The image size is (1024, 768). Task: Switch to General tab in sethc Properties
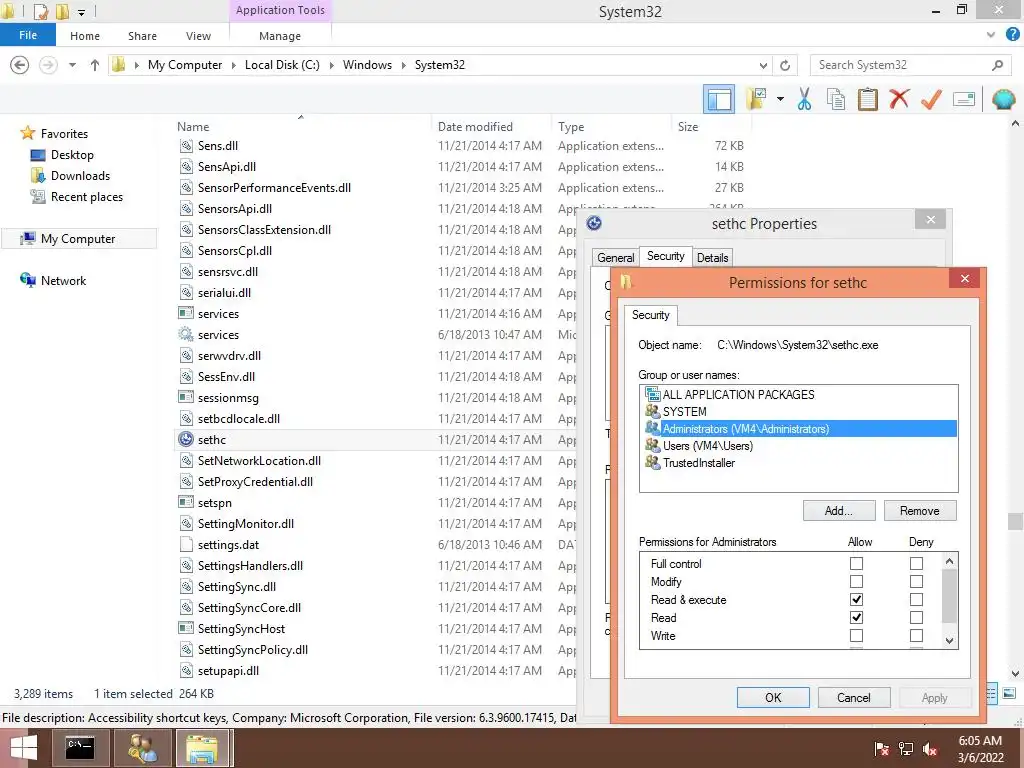(615, 257)
